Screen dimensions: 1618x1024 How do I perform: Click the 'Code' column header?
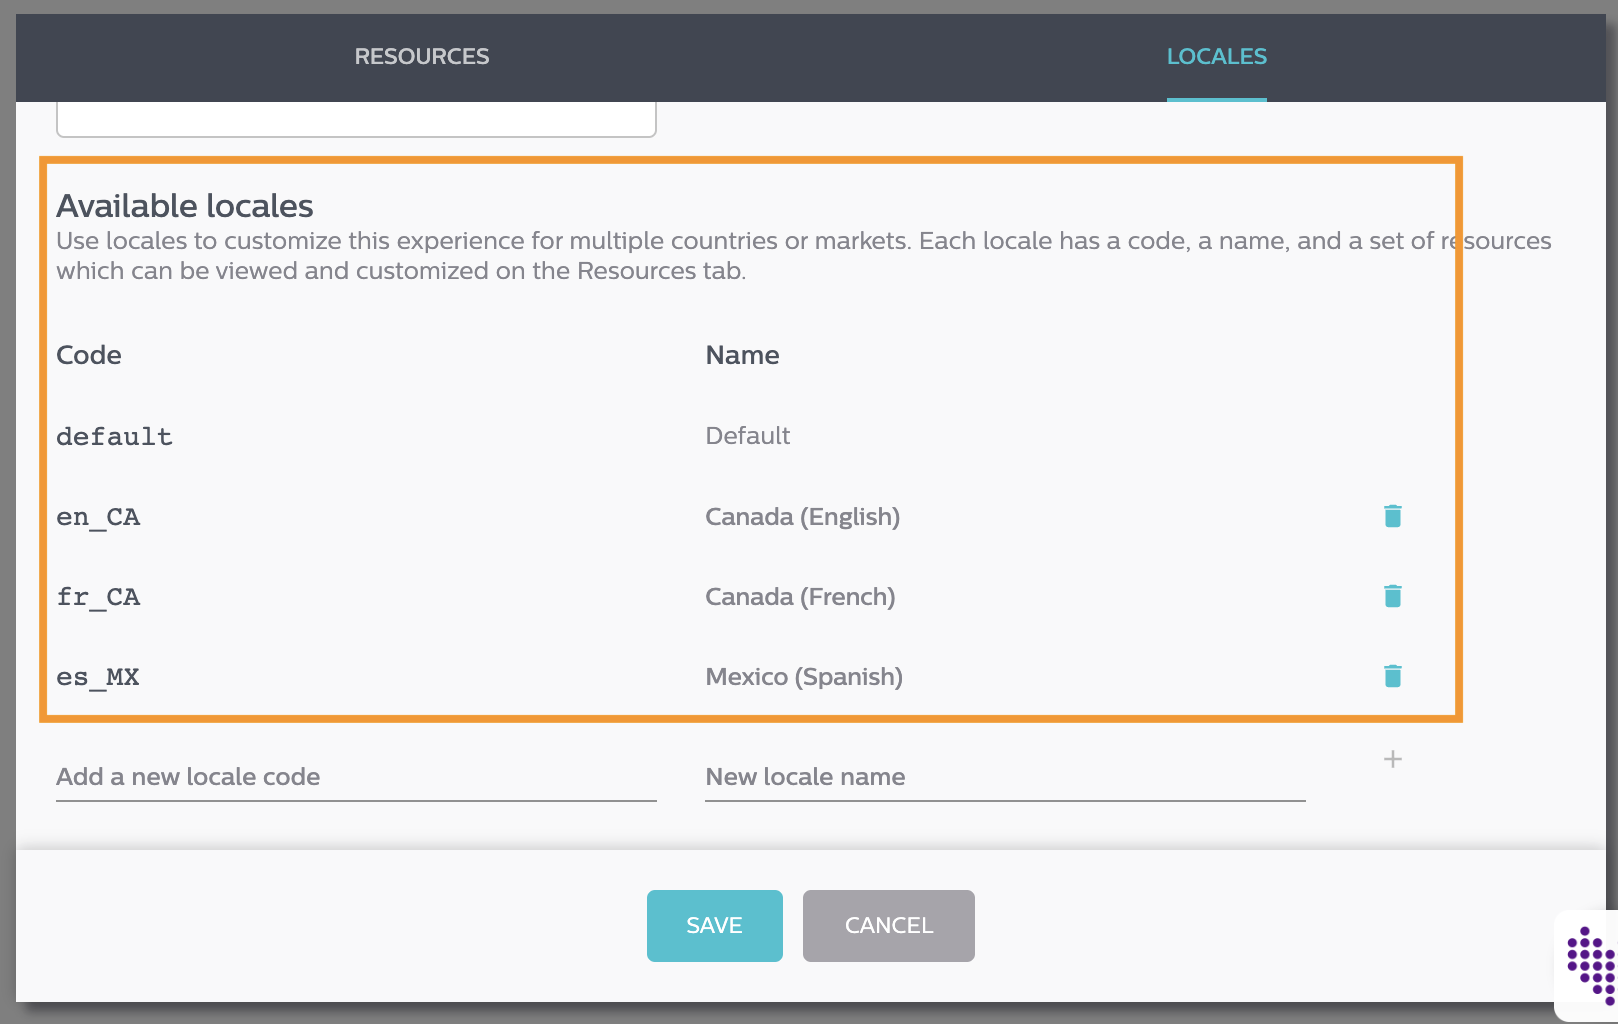89,355
